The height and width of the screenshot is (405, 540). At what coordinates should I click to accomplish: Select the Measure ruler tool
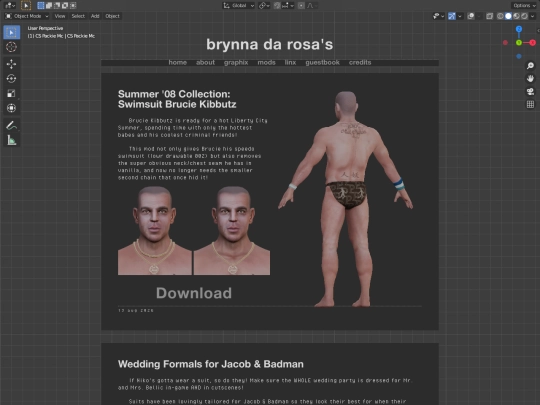[11, 140]
